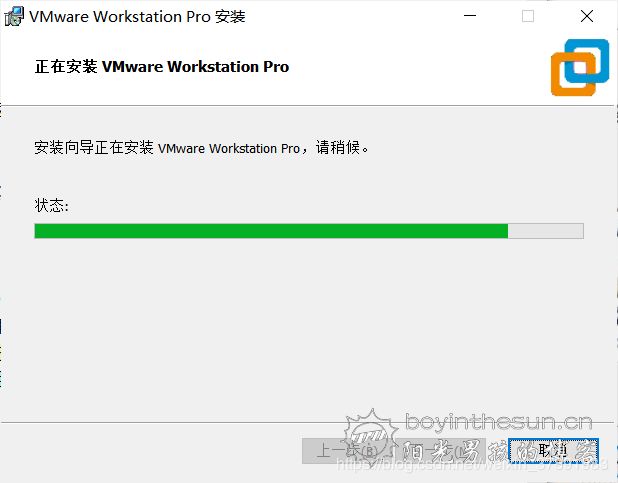The width and height of the screenshot is (618, 483).
Task: Click the orange square of the VMware logo
Action: click(x=573, y=74)
